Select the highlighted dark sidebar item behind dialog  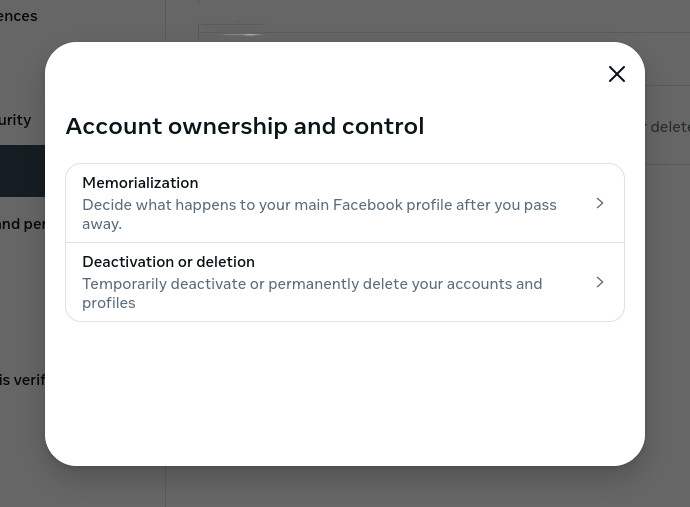(x=22, y=171)
